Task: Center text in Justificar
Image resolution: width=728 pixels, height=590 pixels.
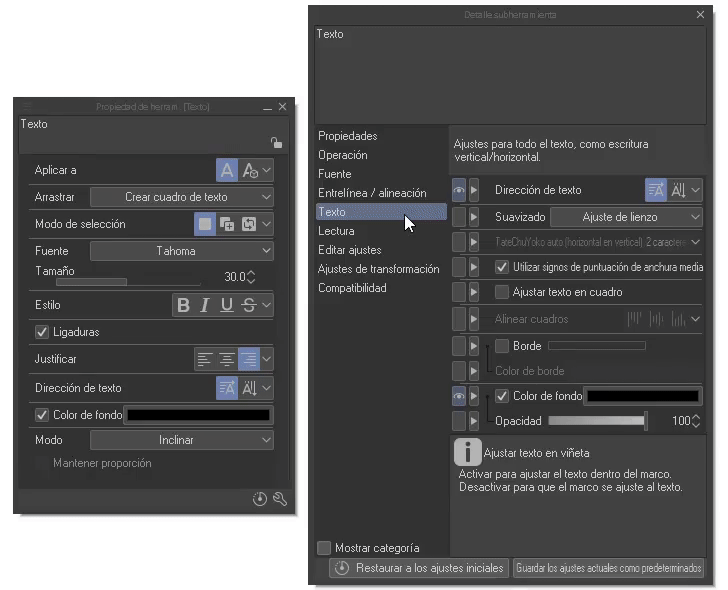Action: 227,359
